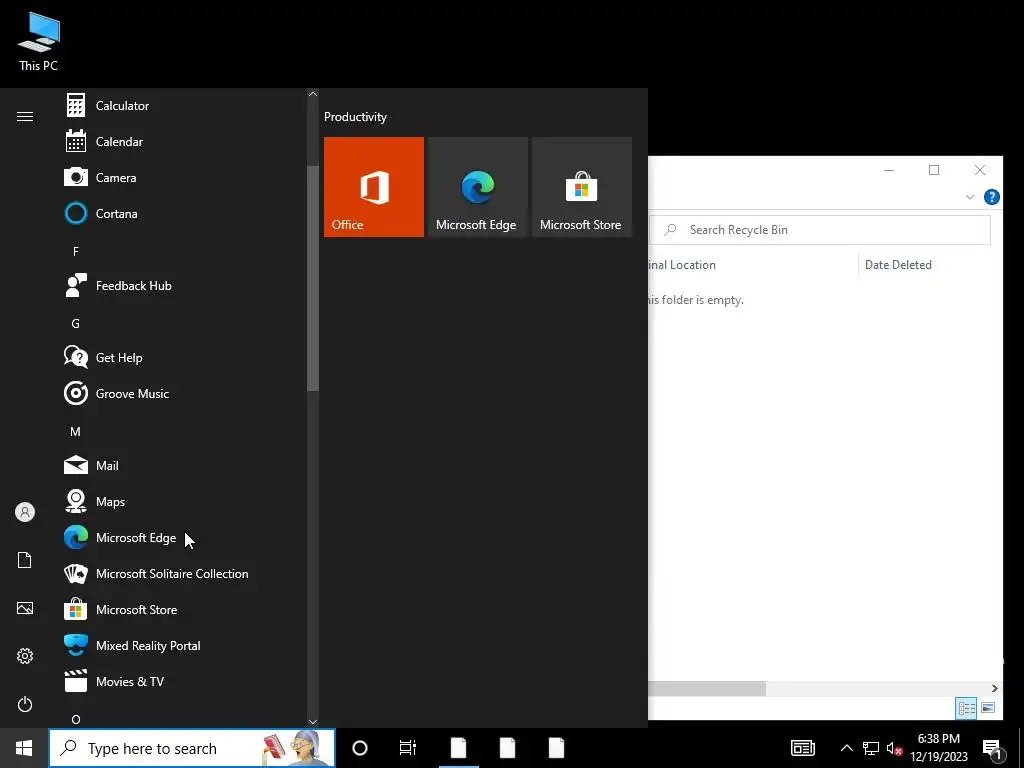Open Task View on the taskbar
Image resolution: width=1024 pixels, height=768 pixels.
[408, 748]
